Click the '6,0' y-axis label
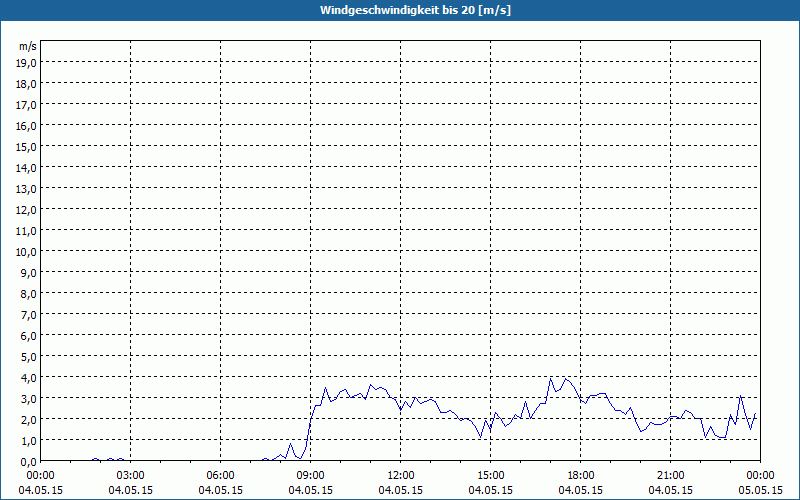 click(28, 336)
